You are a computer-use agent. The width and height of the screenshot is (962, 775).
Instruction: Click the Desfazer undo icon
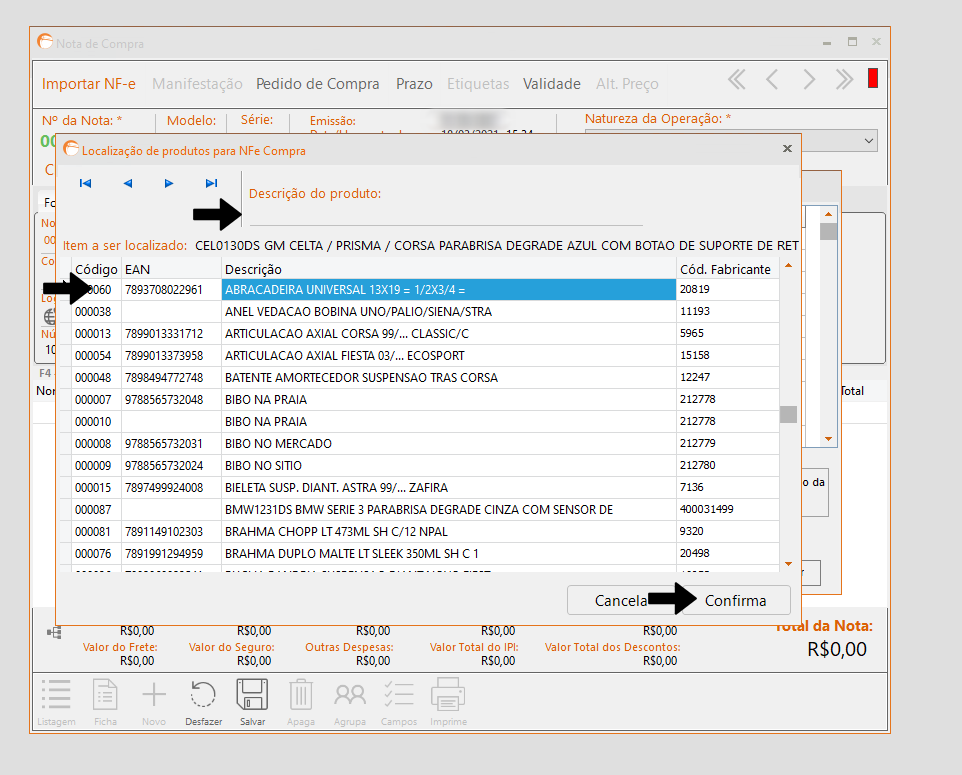click(203, 696)
